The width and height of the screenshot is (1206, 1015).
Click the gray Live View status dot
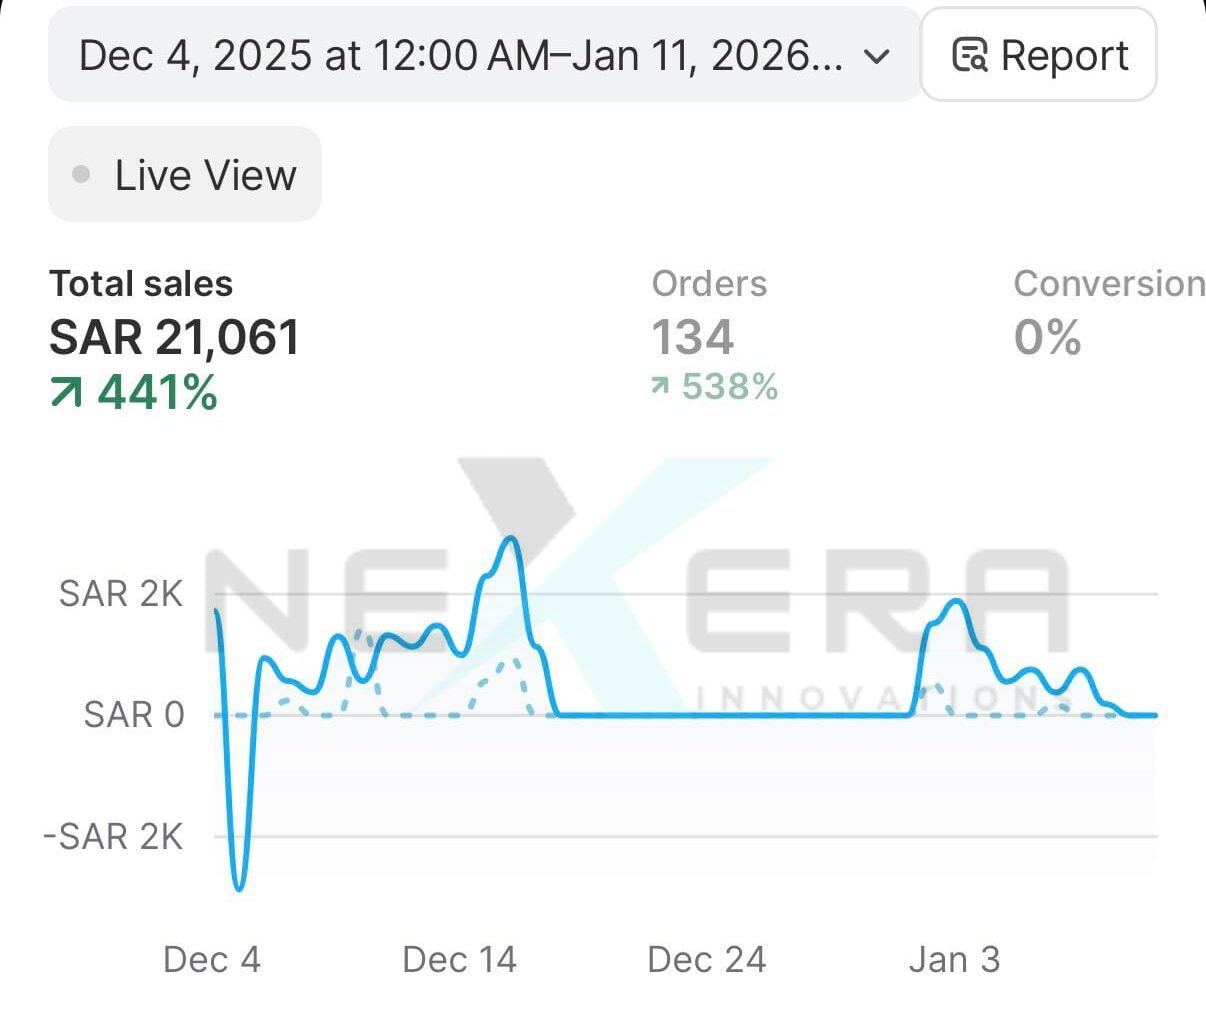[x=82, y=175]
